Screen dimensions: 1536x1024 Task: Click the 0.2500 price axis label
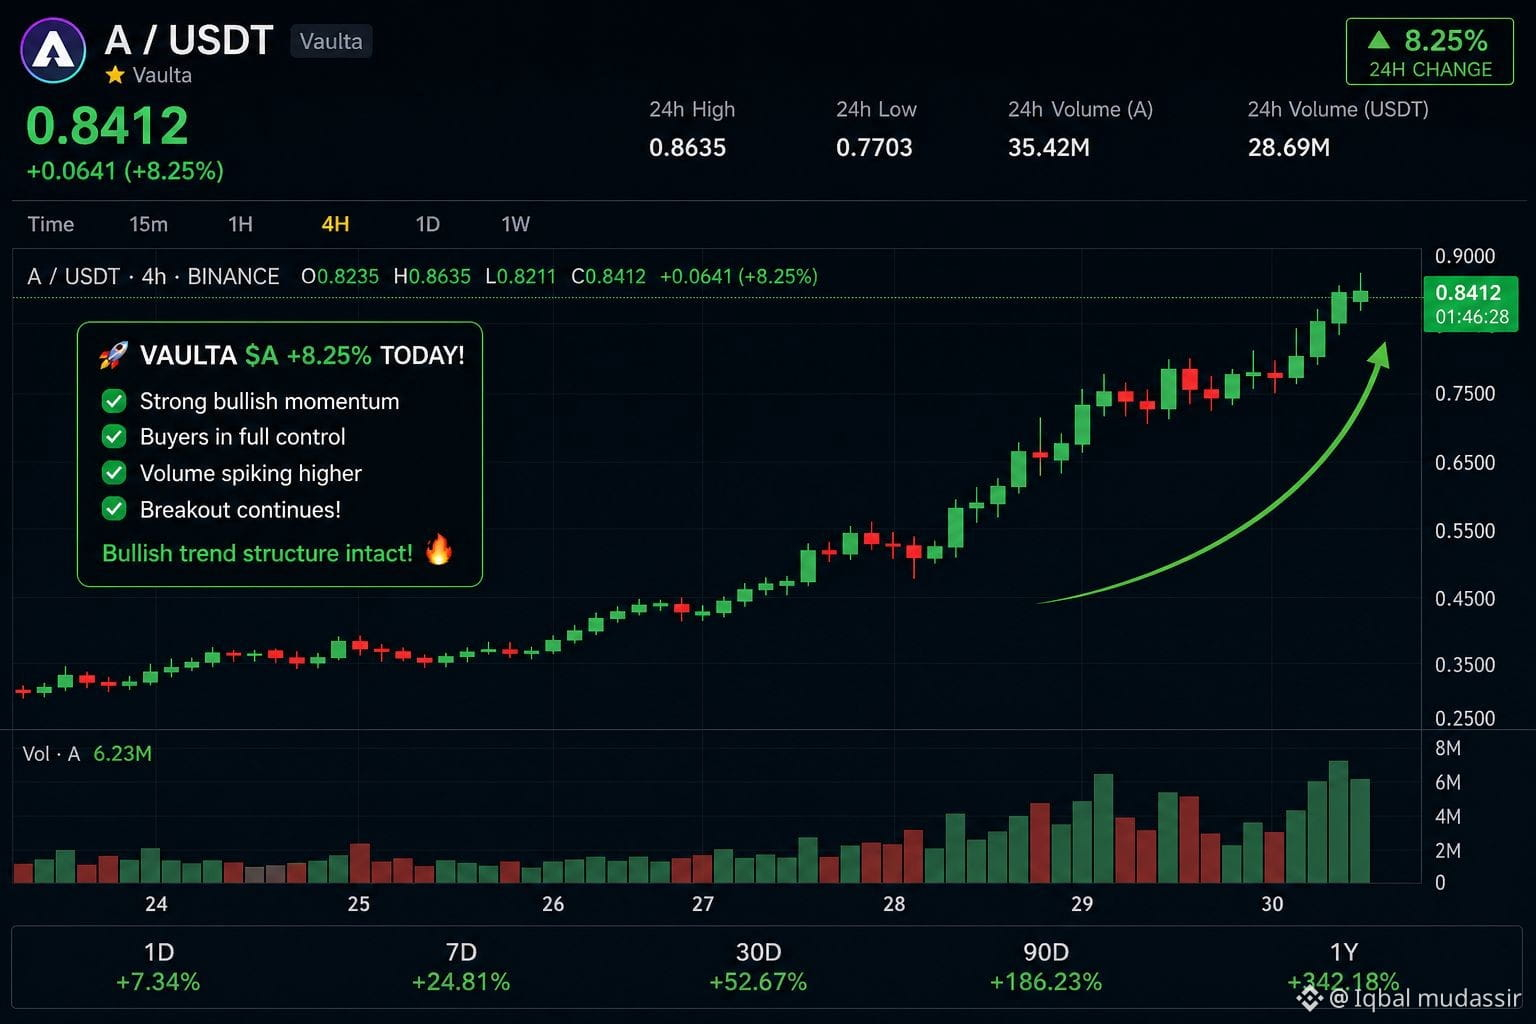coord(1465,718)
